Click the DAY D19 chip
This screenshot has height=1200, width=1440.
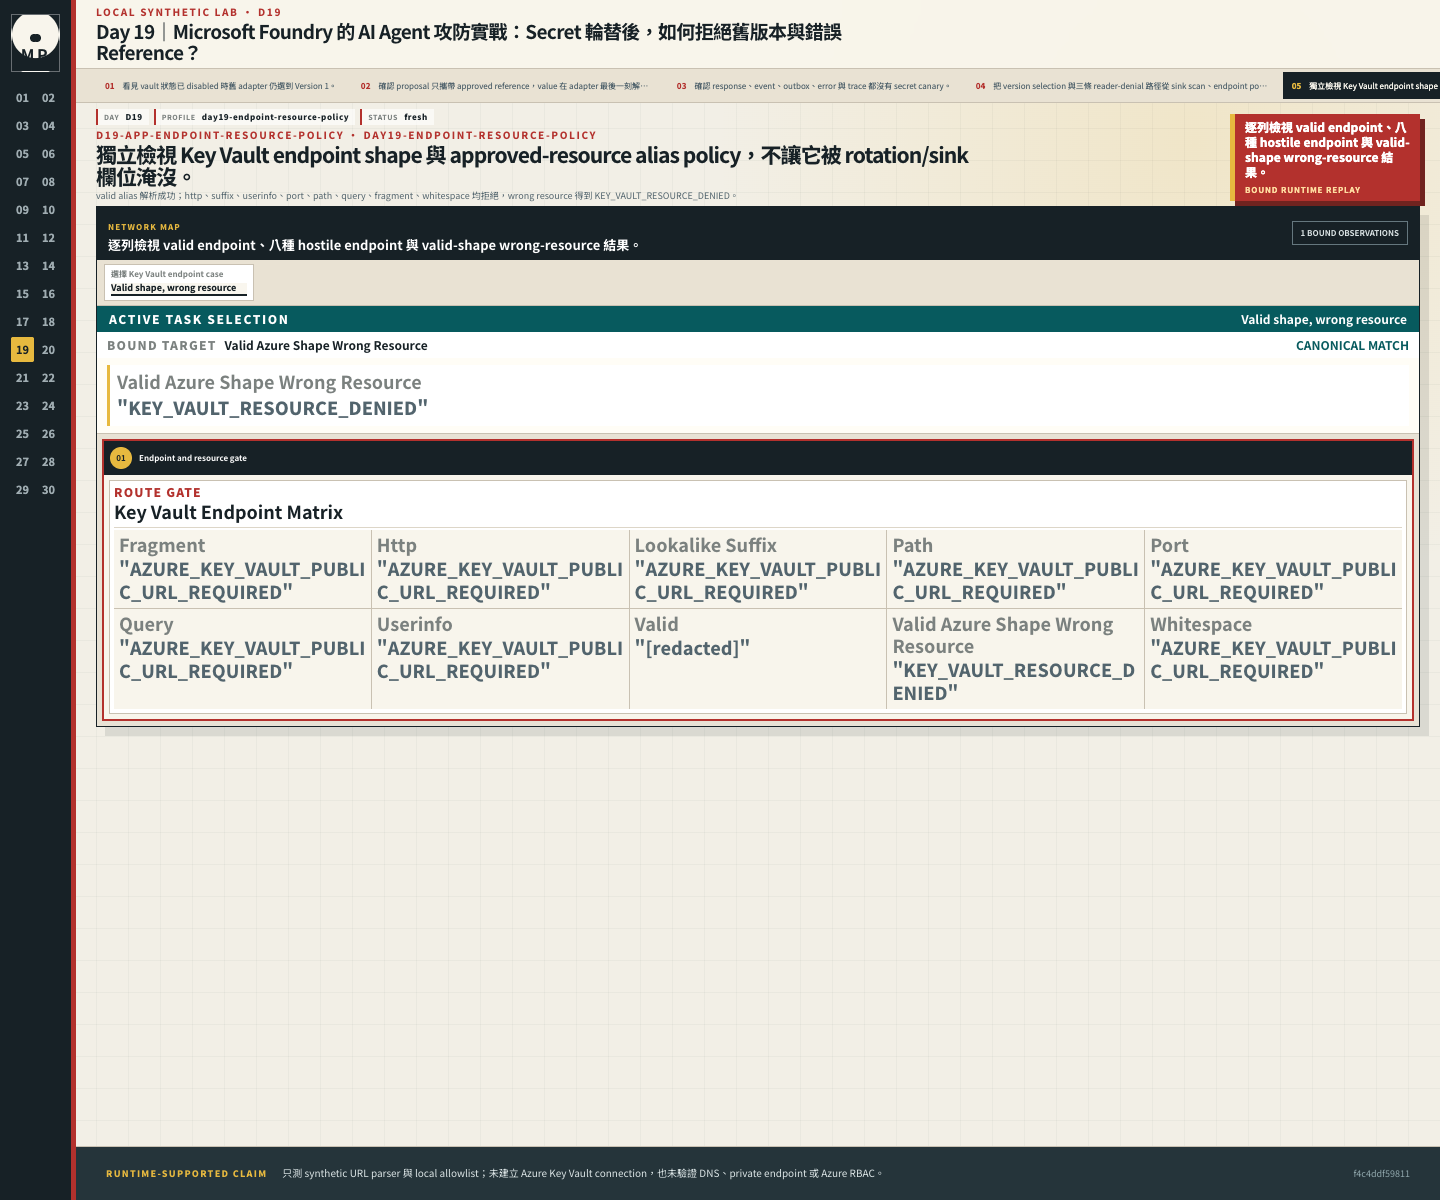(x=123, y=117)
